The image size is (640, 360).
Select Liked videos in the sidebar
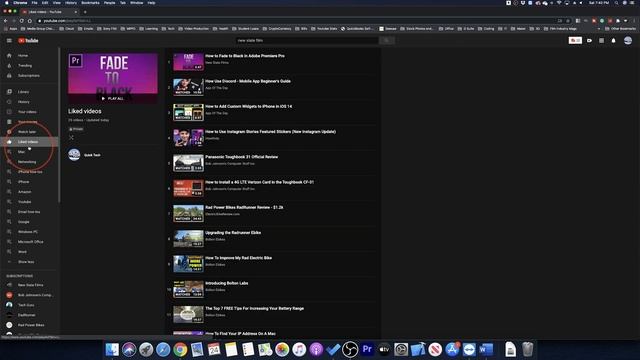pyautogui.click(x=29, y=142)
